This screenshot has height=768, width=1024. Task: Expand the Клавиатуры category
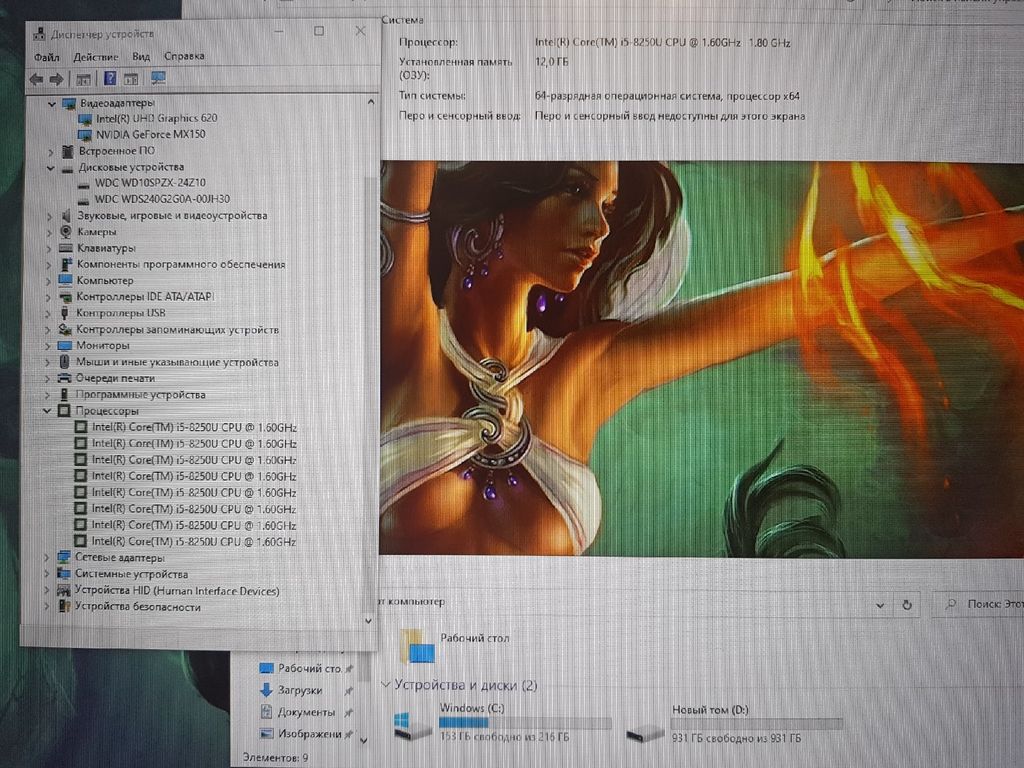50,249
